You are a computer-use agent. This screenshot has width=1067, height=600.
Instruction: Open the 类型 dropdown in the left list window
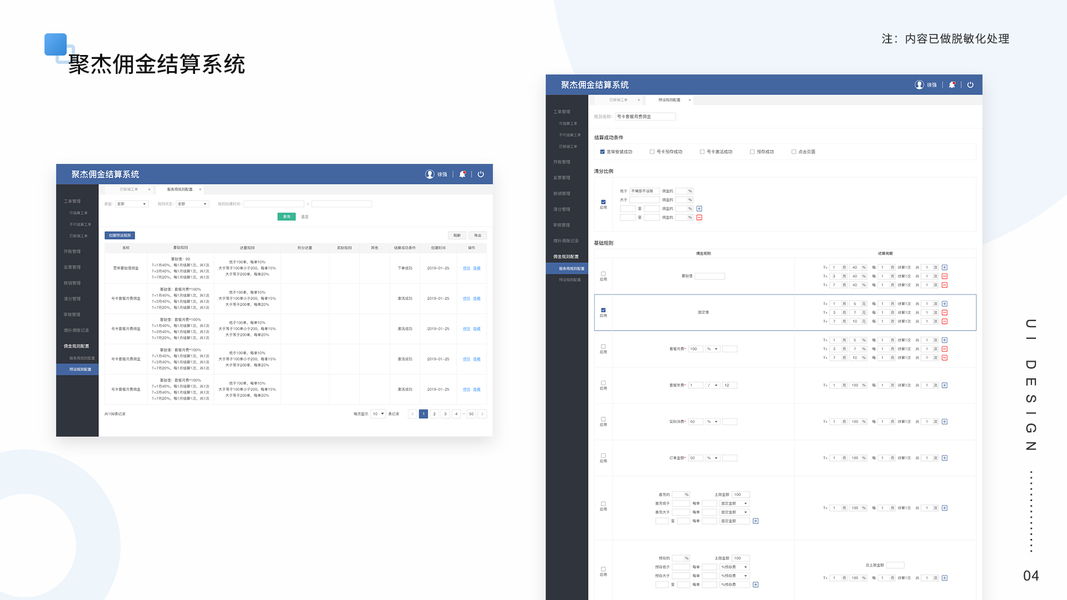[131, 204]
